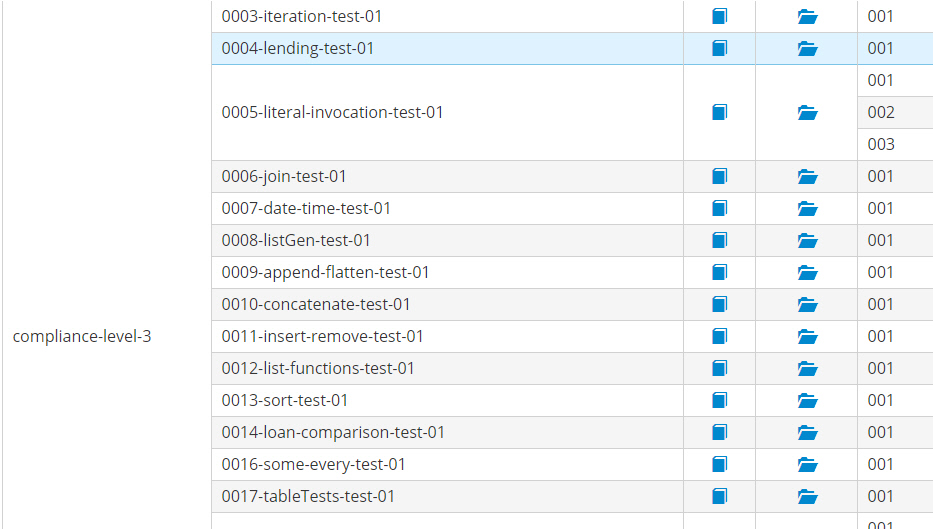This screenshot has width=933, height=529.
Task: Select test case 003 of literal-invocation test
Action: (881, 144)
